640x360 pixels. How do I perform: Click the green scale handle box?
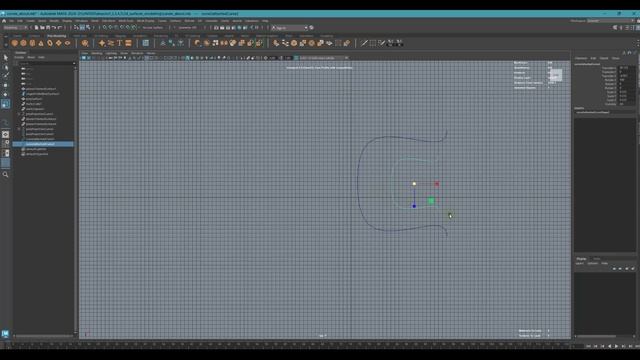pos(431,200)
